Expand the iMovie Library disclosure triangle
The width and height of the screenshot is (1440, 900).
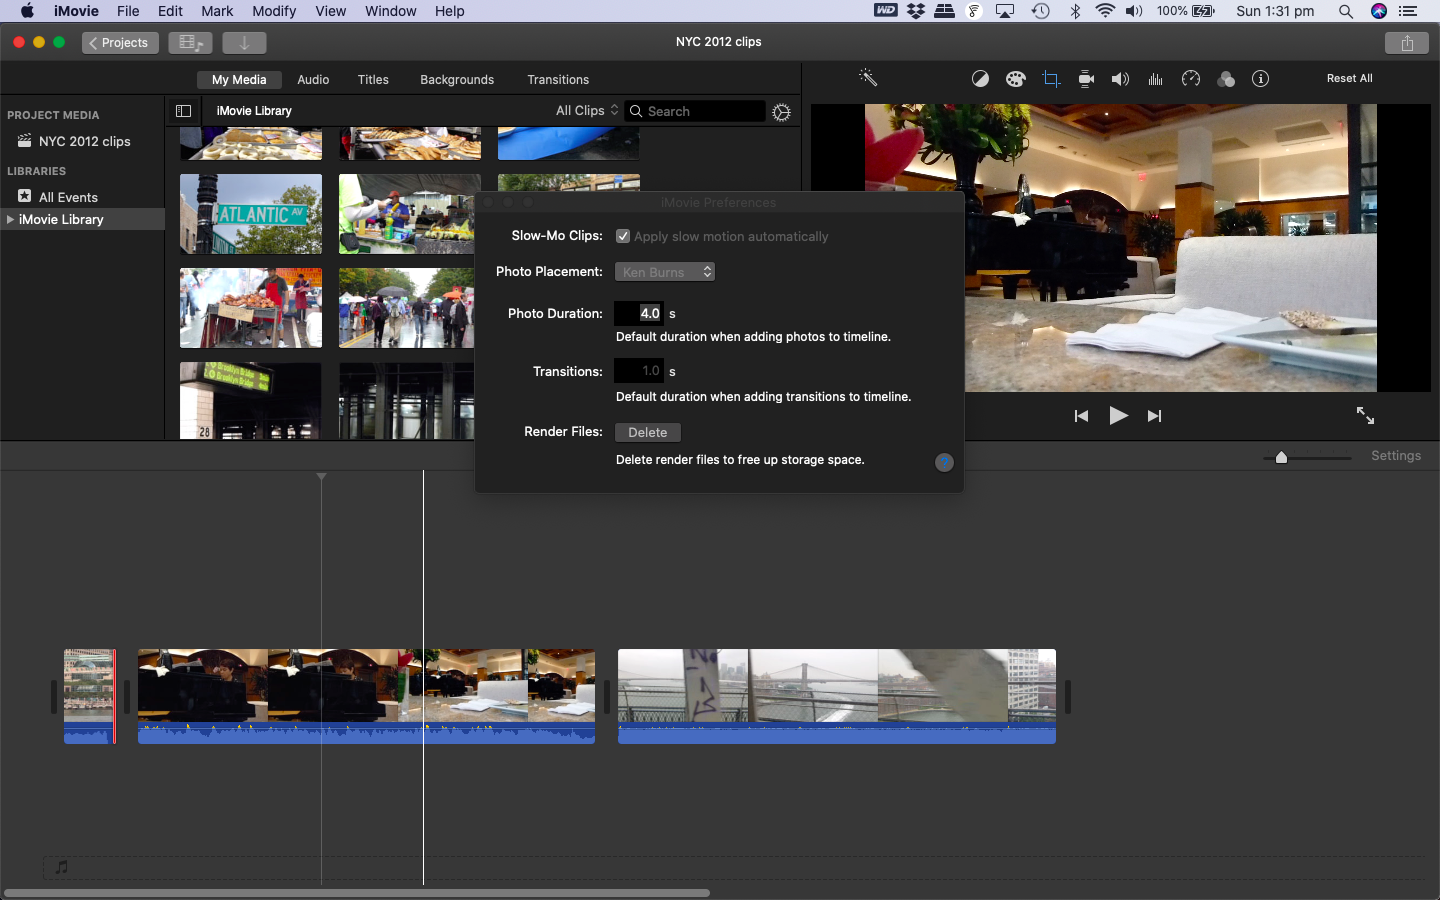click(x=11, y=220)
